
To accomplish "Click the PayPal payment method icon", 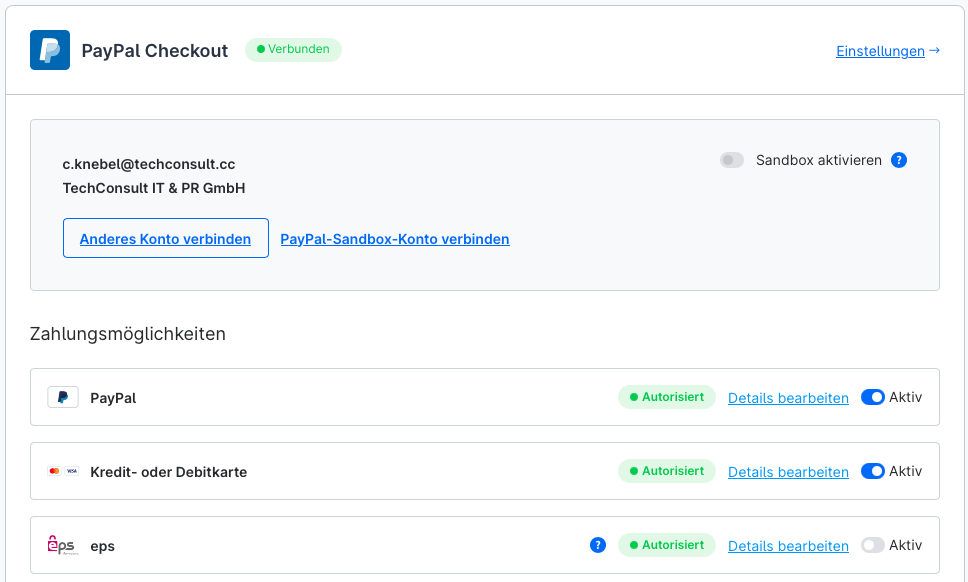I will pyautogui.click(x=63, y=397).
